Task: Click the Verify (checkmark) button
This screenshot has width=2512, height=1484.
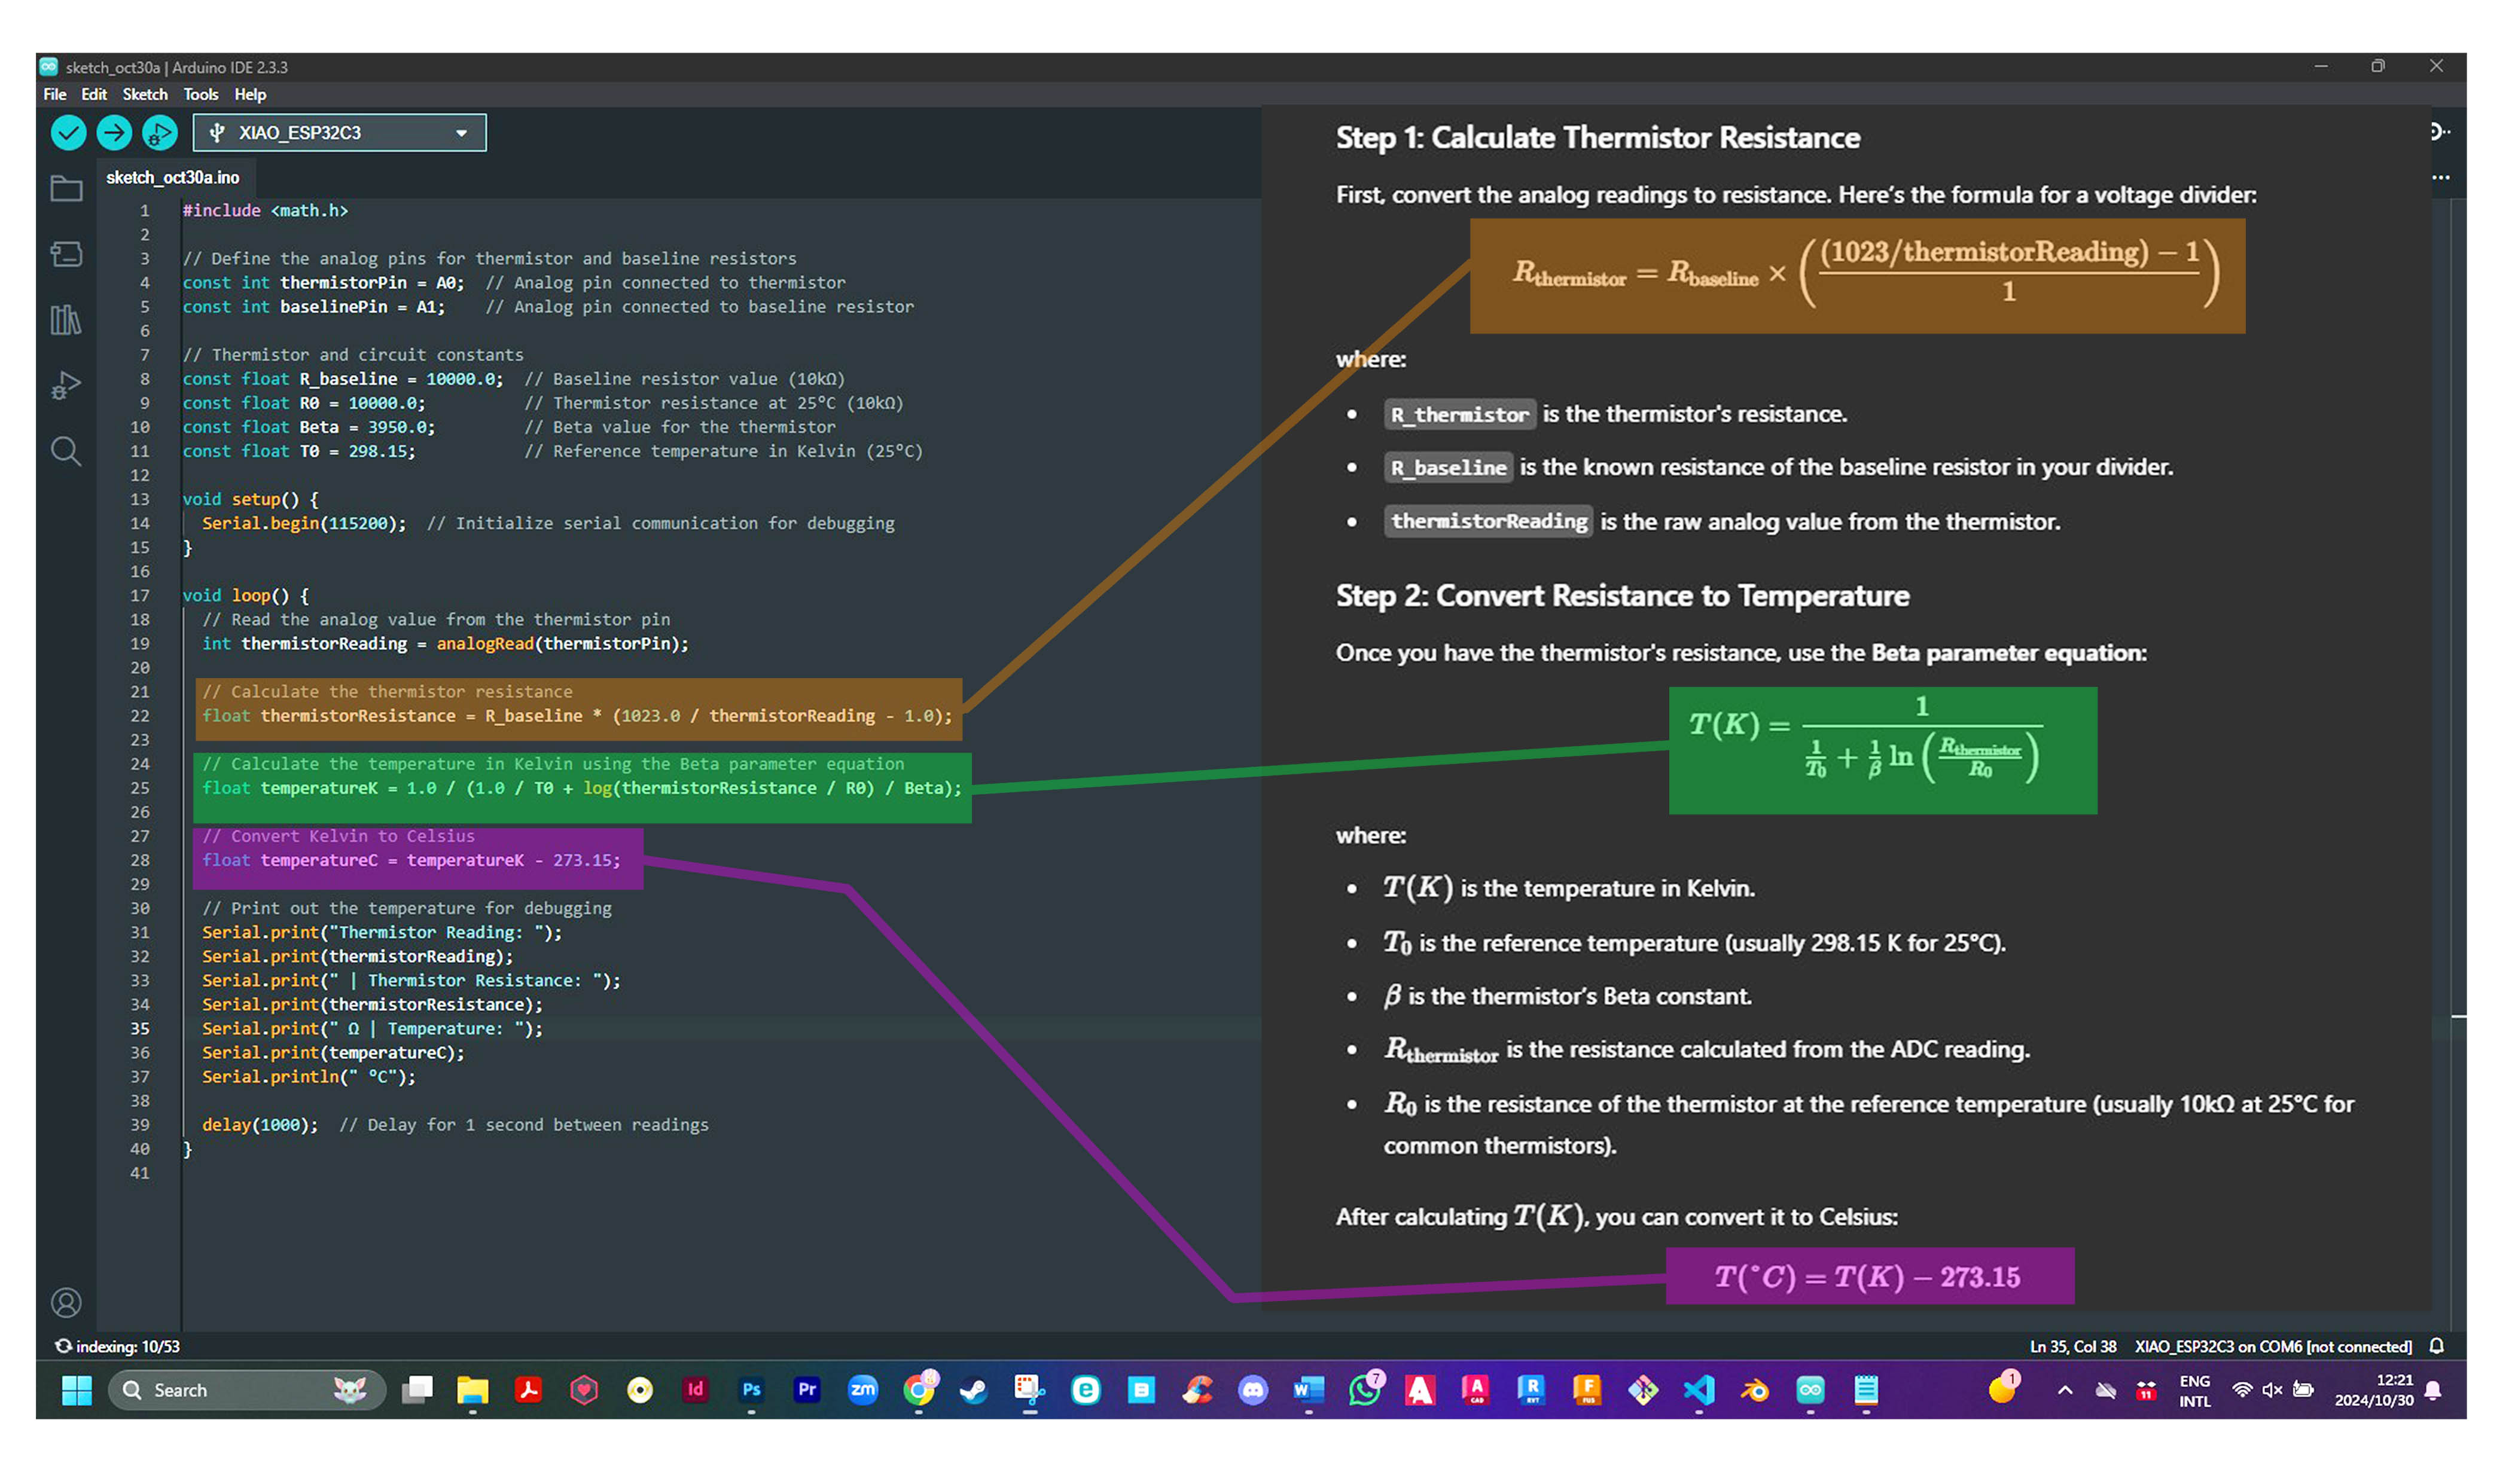Action: [x=67, y=133]
